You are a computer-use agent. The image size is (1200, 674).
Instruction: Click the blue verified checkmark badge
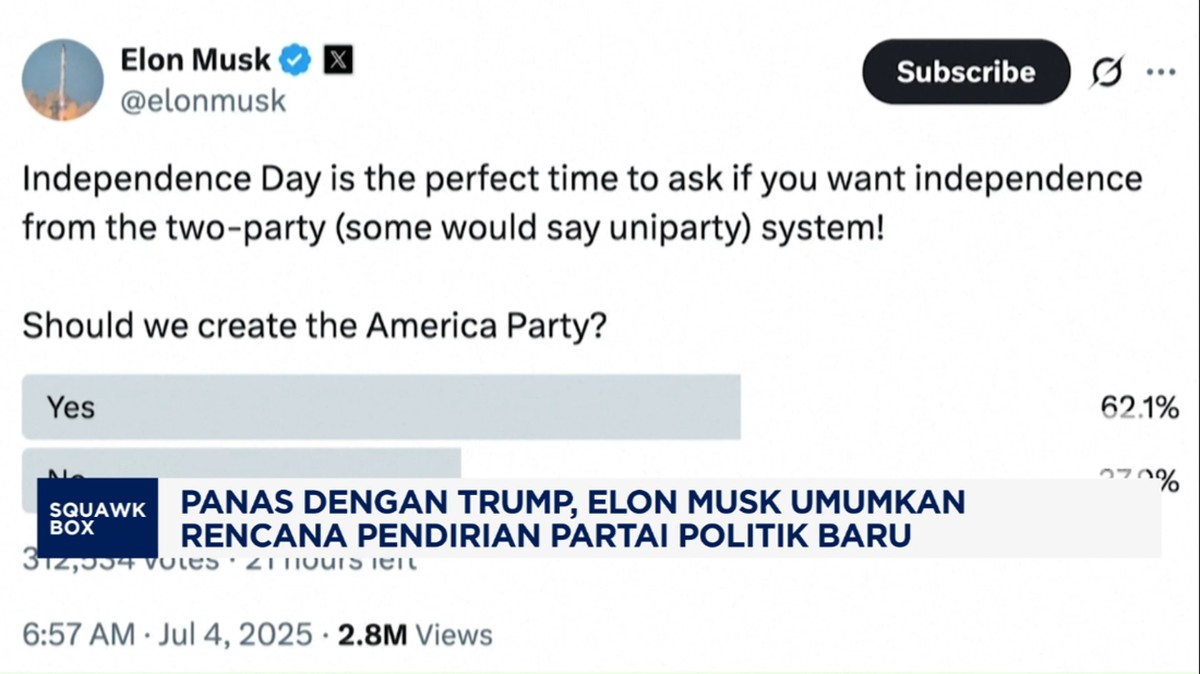[x=295, y=61]
